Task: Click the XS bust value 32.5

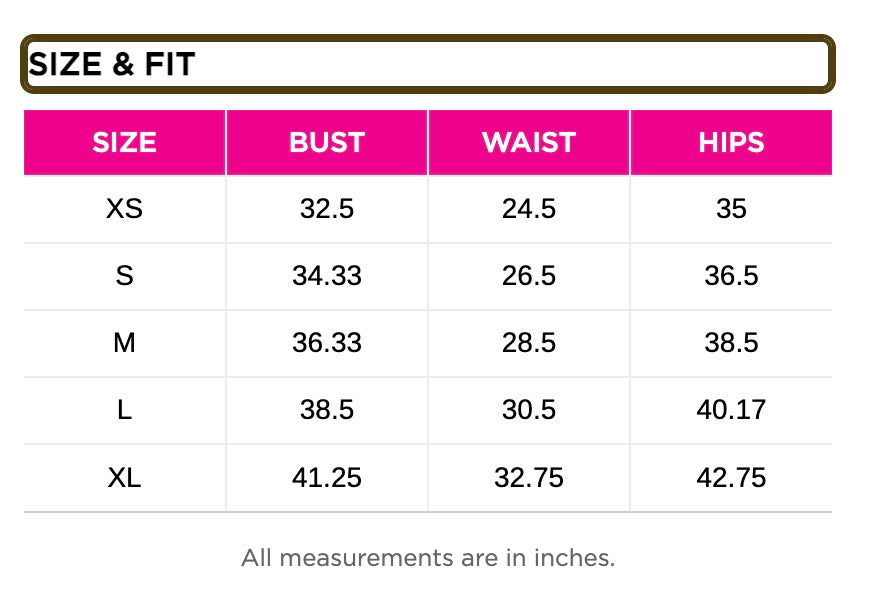Action: 327,209
